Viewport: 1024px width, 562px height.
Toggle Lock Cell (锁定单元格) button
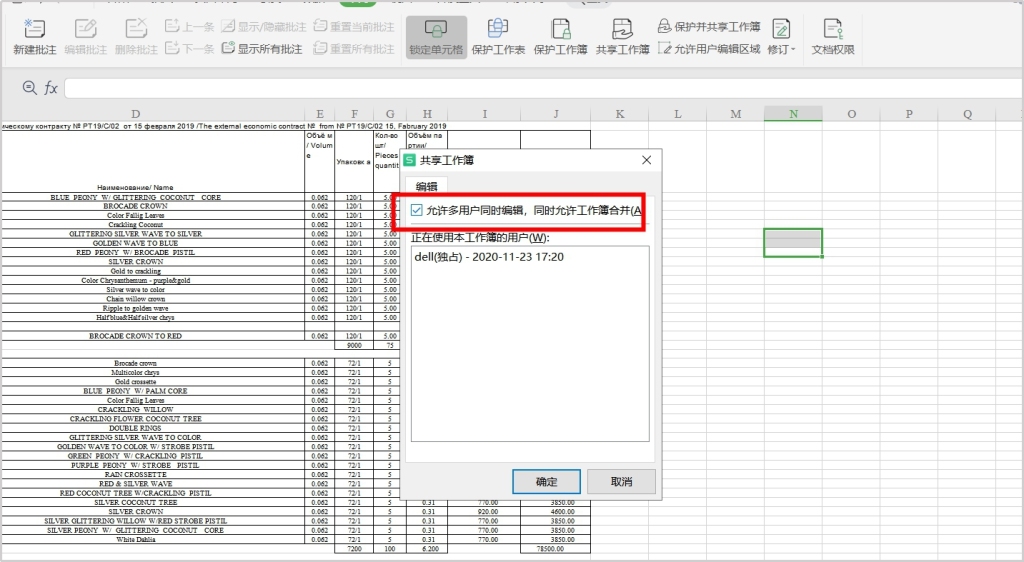[436, 37]
